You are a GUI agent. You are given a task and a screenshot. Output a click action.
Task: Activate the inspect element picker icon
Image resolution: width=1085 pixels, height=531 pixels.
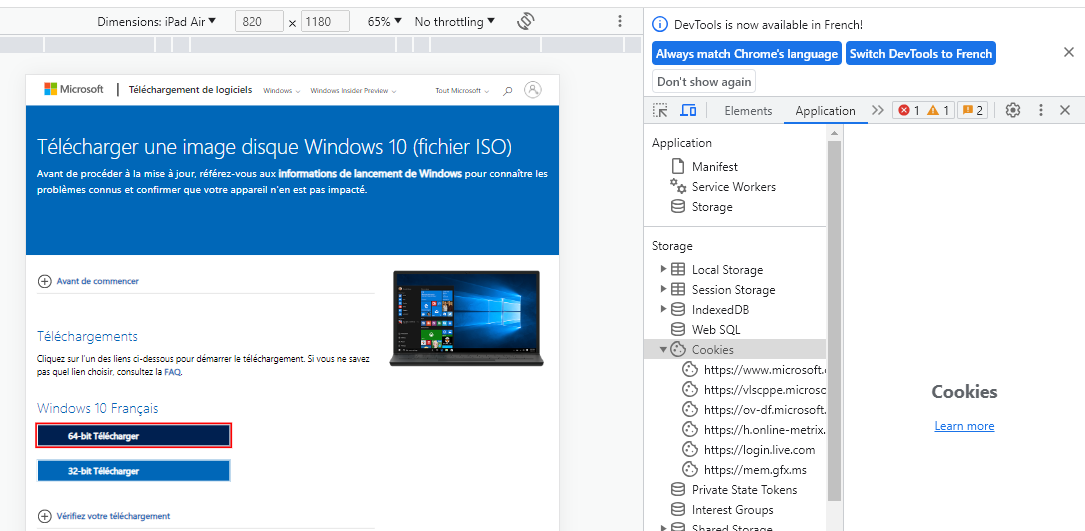pos(661,110)
